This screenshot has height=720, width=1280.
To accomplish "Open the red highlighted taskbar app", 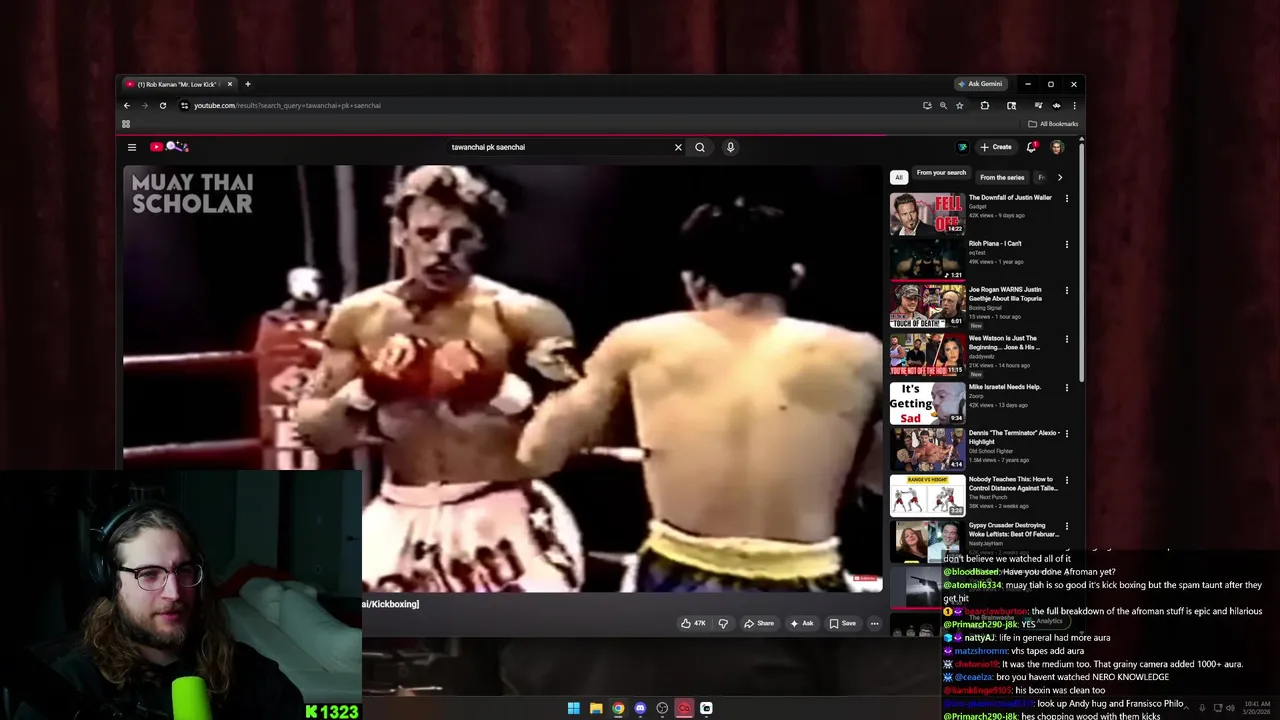I will tap(684, 708).
